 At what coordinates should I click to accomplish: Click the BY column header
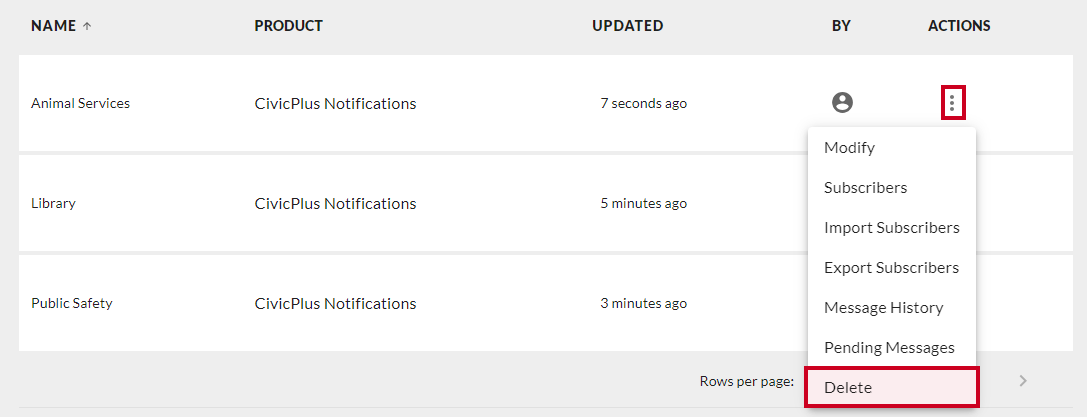(841, 26)
